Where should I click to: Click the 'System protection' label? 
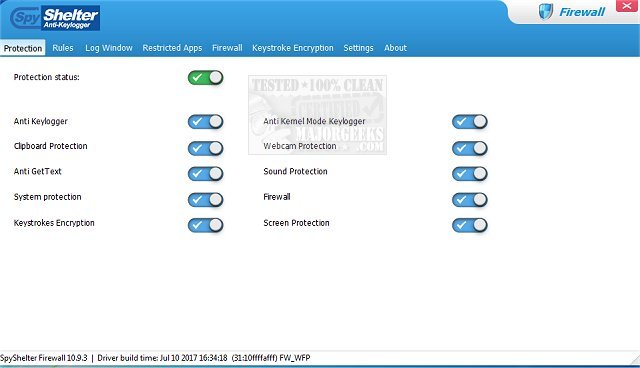[x=47, y=197]
